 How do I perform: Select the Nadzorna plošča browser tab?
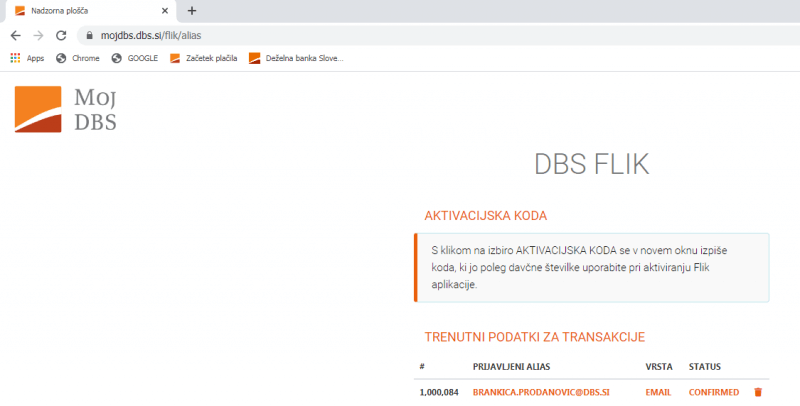(91, 11)
